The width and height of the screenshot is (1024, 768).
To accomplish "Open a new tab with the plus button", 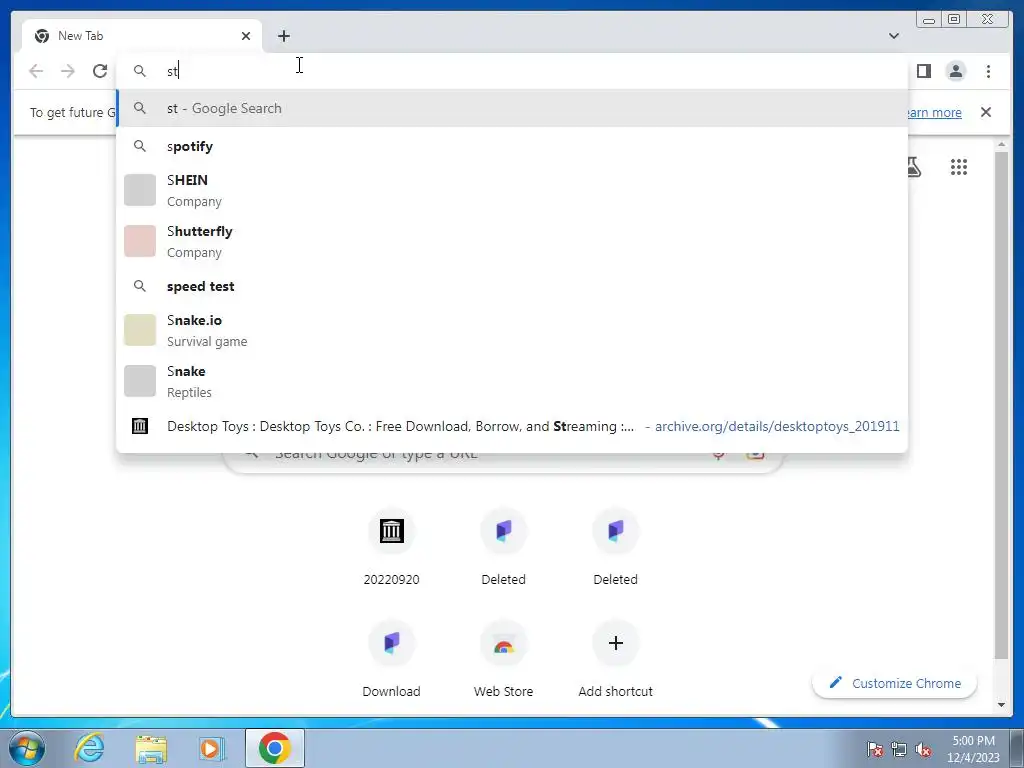I will pos(283,36).
